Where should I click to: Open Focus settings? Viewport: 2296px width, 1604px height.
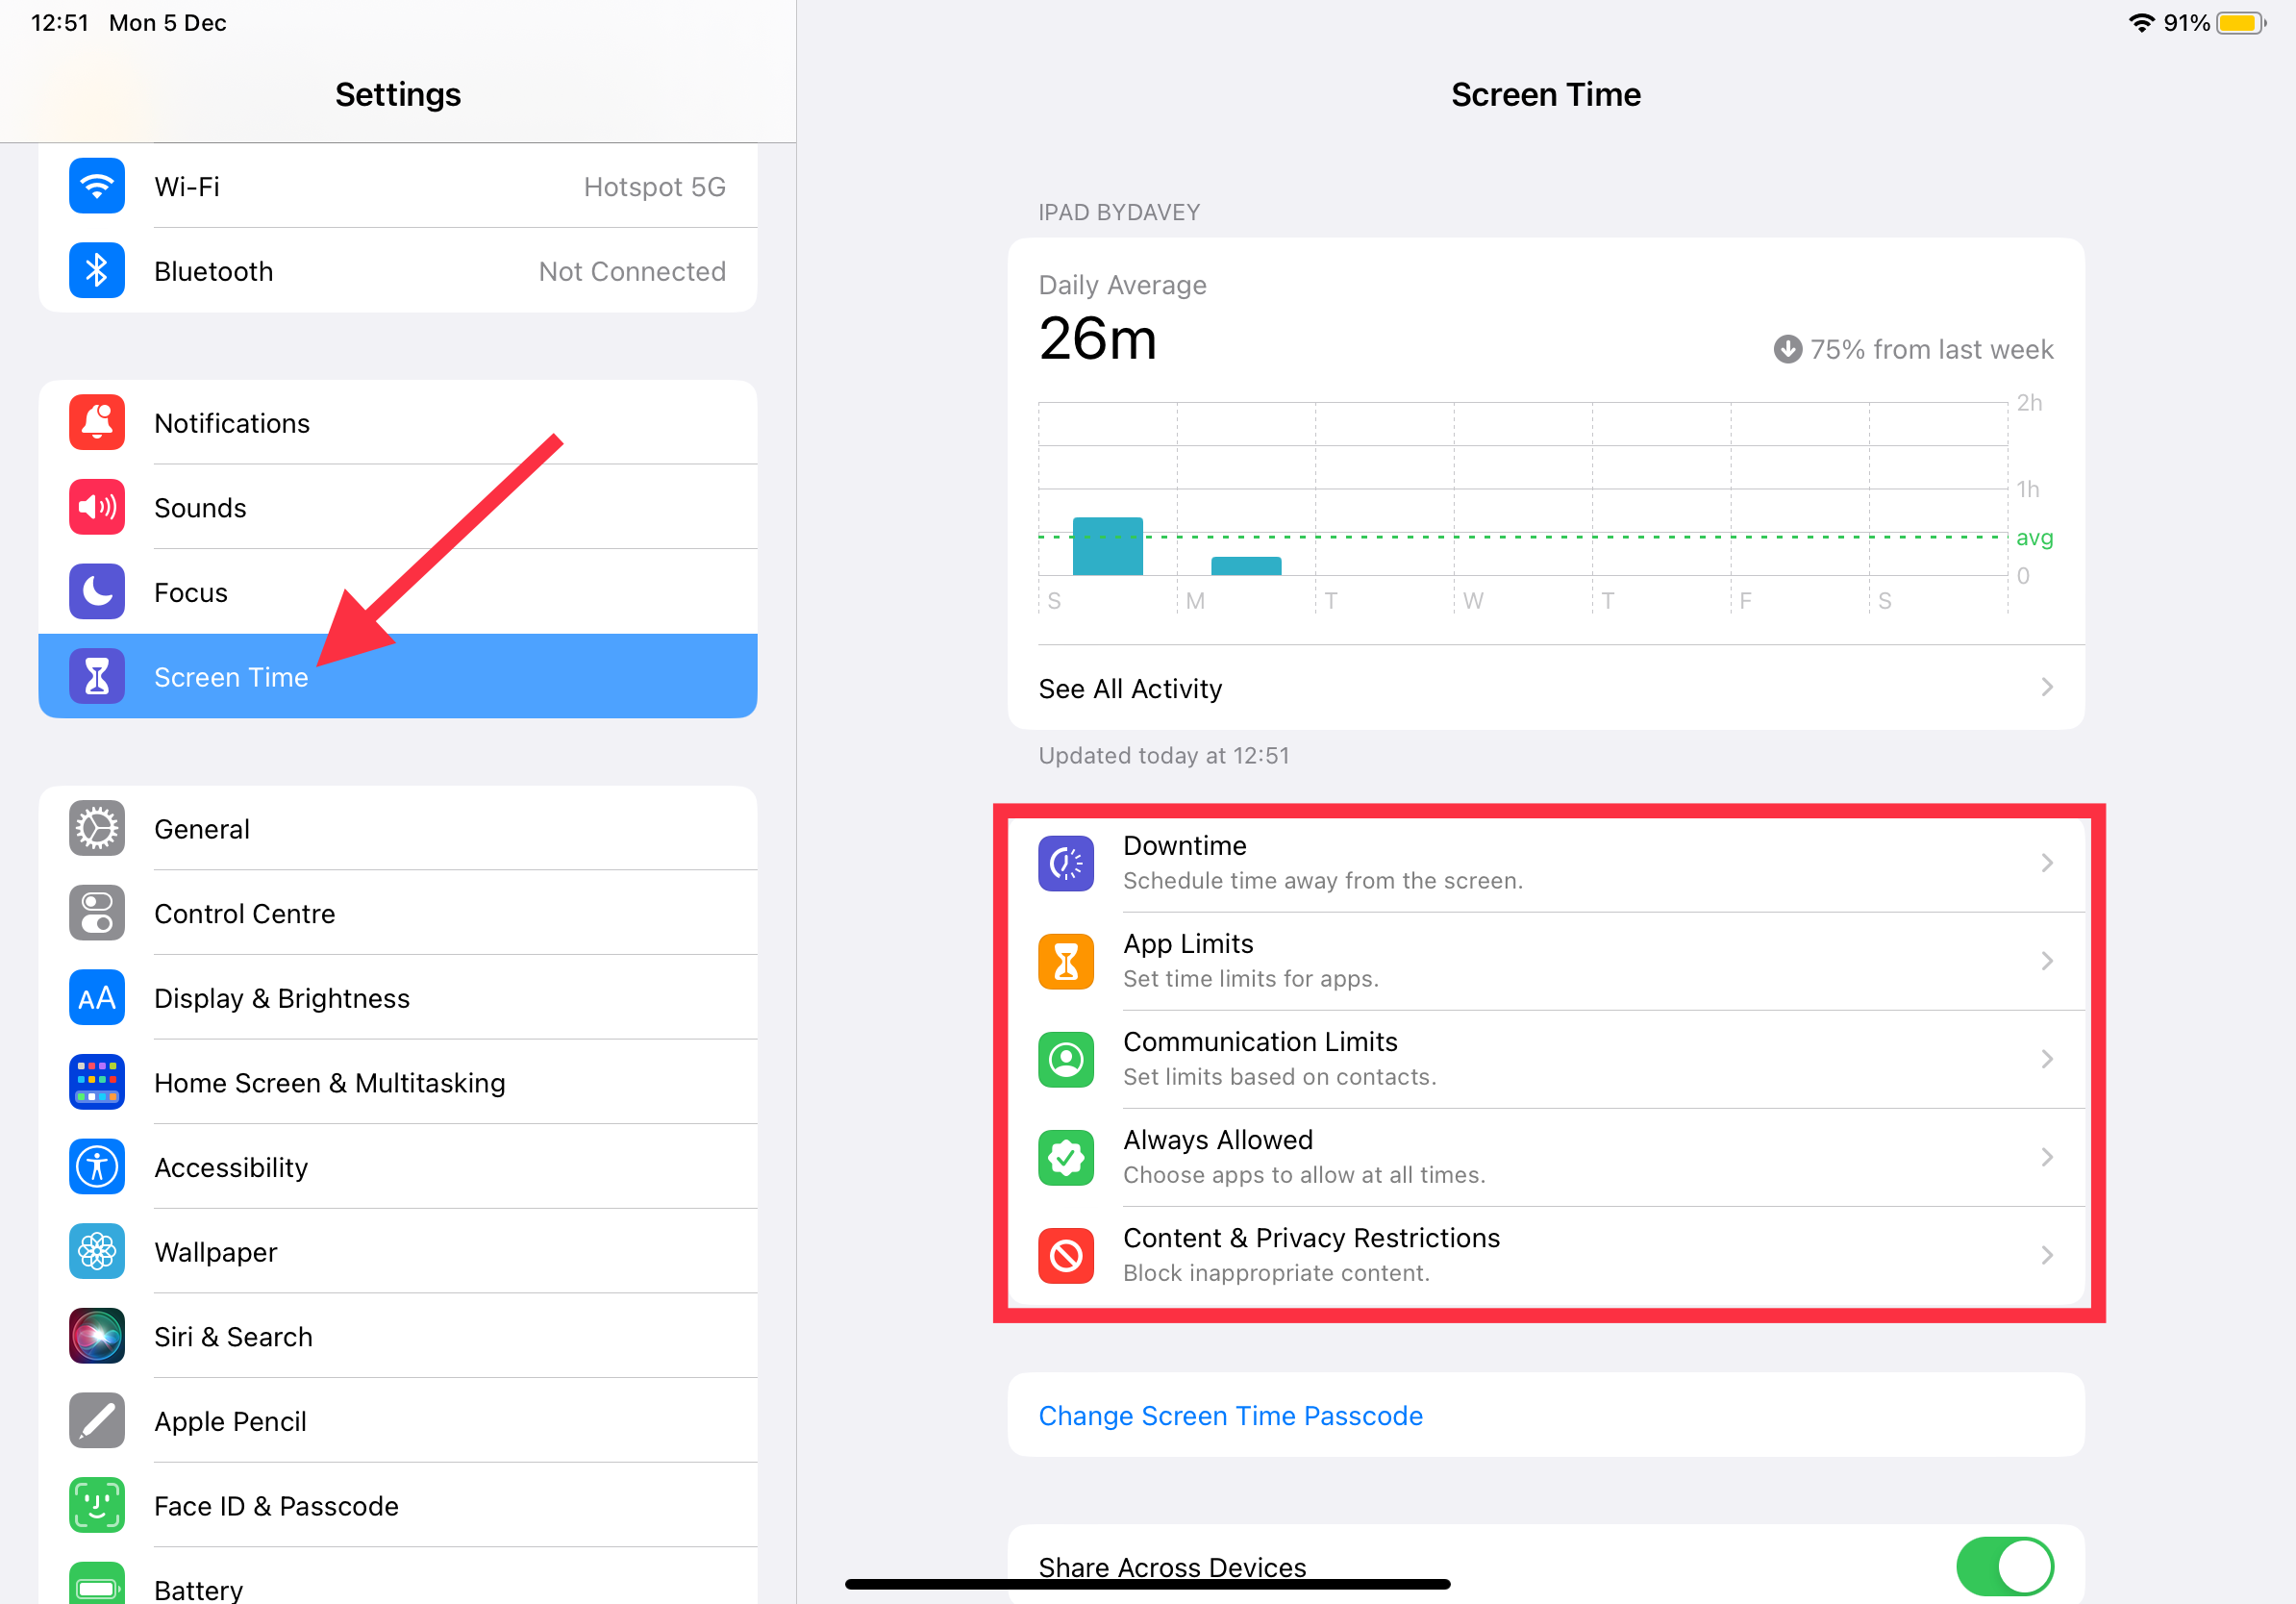coord(190,591)
